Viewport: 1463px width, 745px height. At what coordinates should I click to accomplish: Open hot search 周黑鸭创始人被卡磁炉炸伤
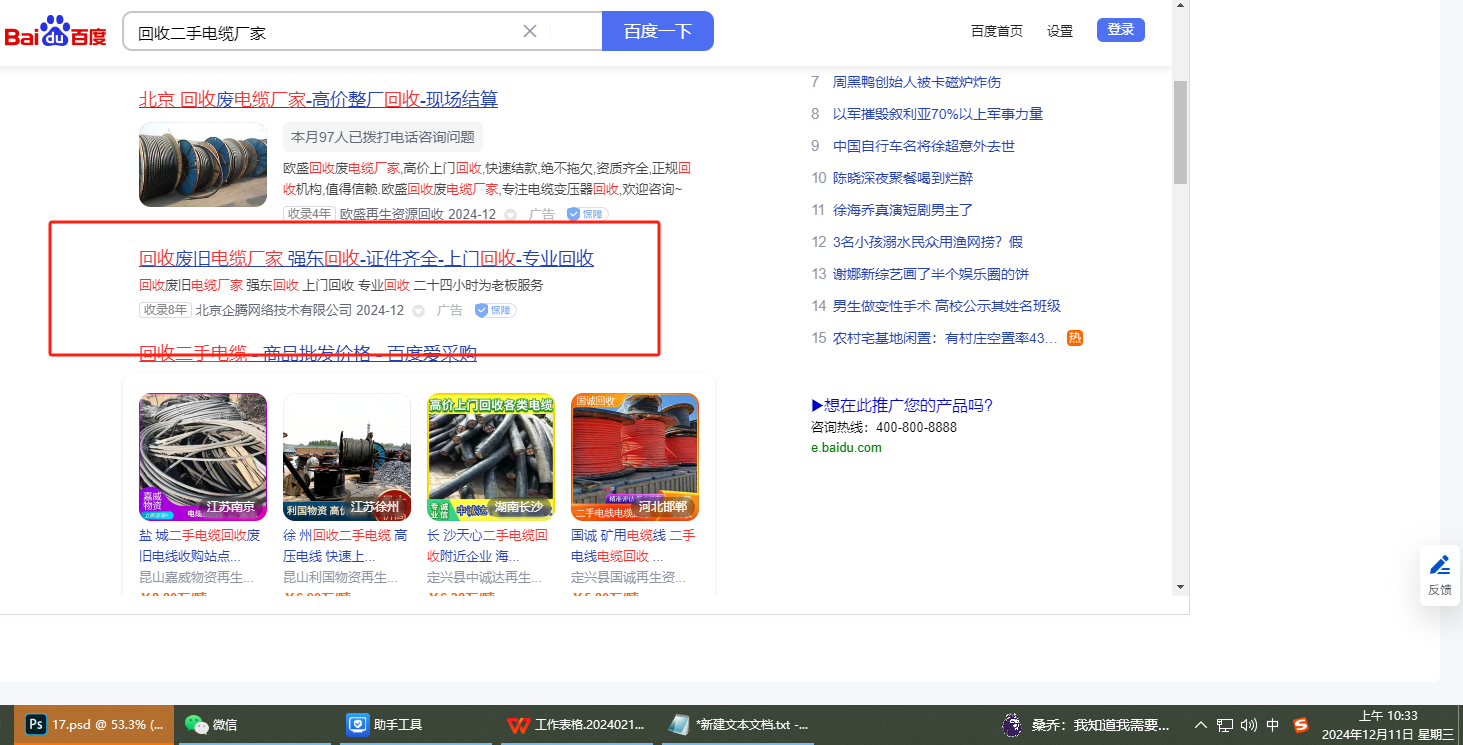pyautogui.click(x=917, y=82)
